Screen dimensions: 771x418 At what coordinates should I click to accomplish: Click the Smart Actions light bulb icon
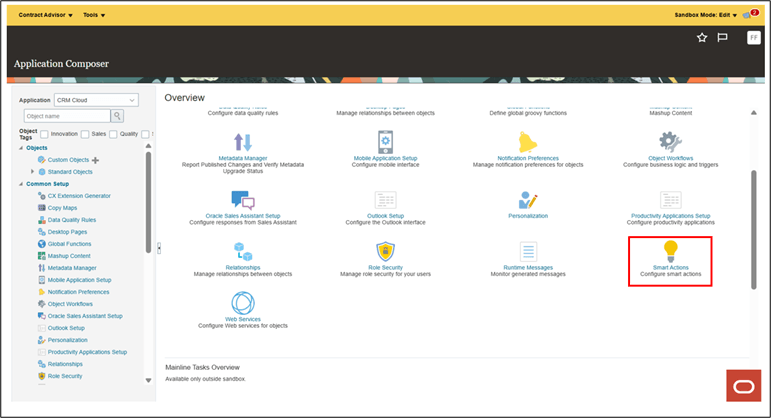[671, 251]
